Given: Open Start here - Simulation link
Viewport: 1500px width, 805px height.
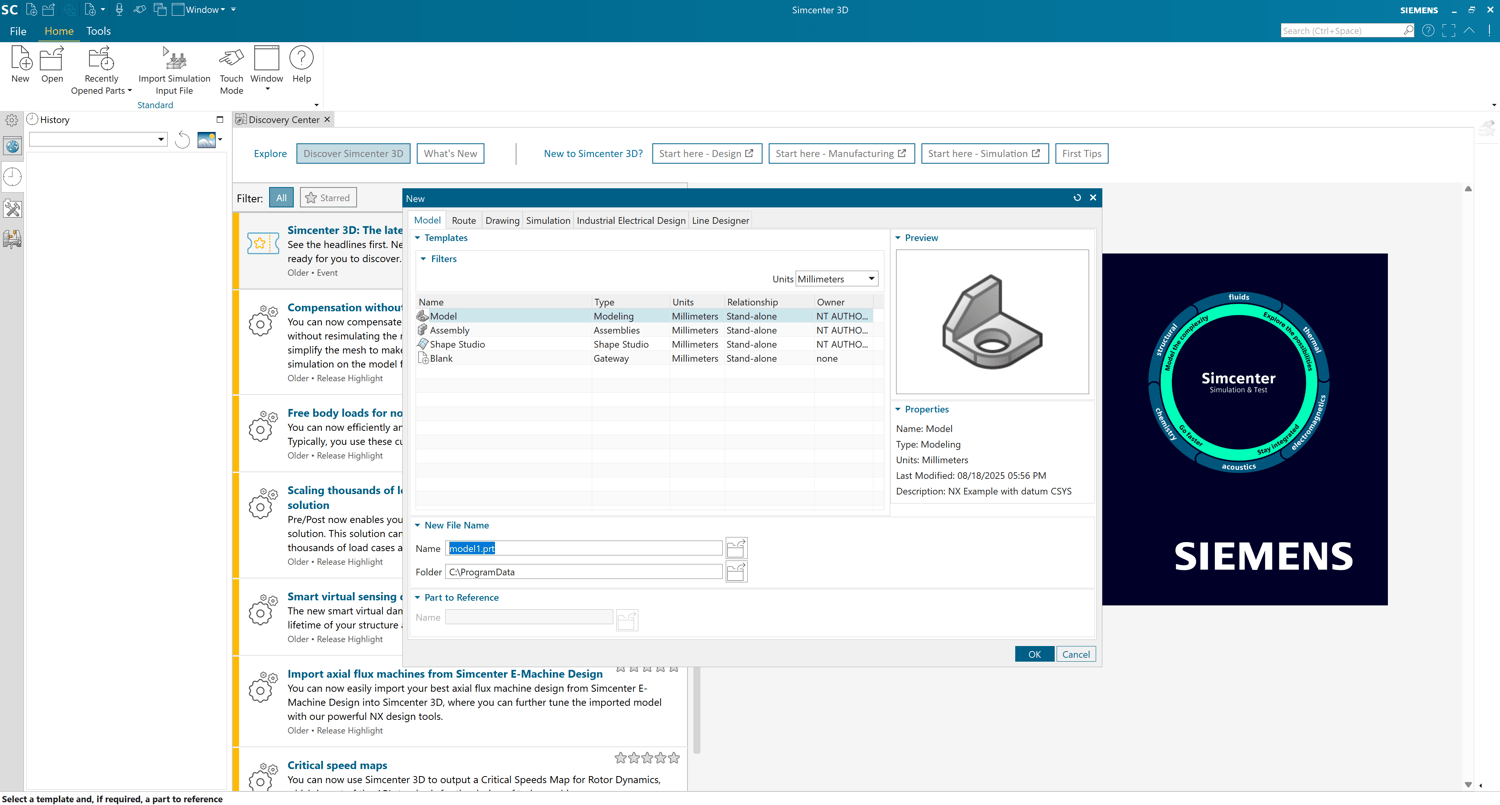Looking at the screenshot, I should [x=984, y=153].
